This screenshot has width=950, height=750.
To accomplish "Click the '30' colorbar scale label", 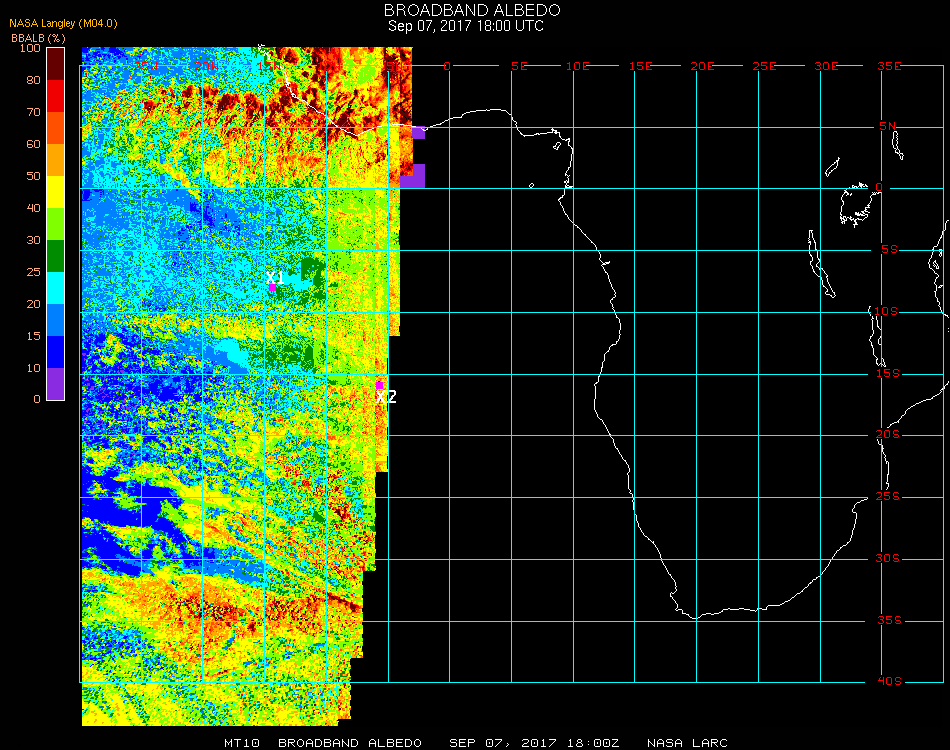I will click(x=33, y=241).
